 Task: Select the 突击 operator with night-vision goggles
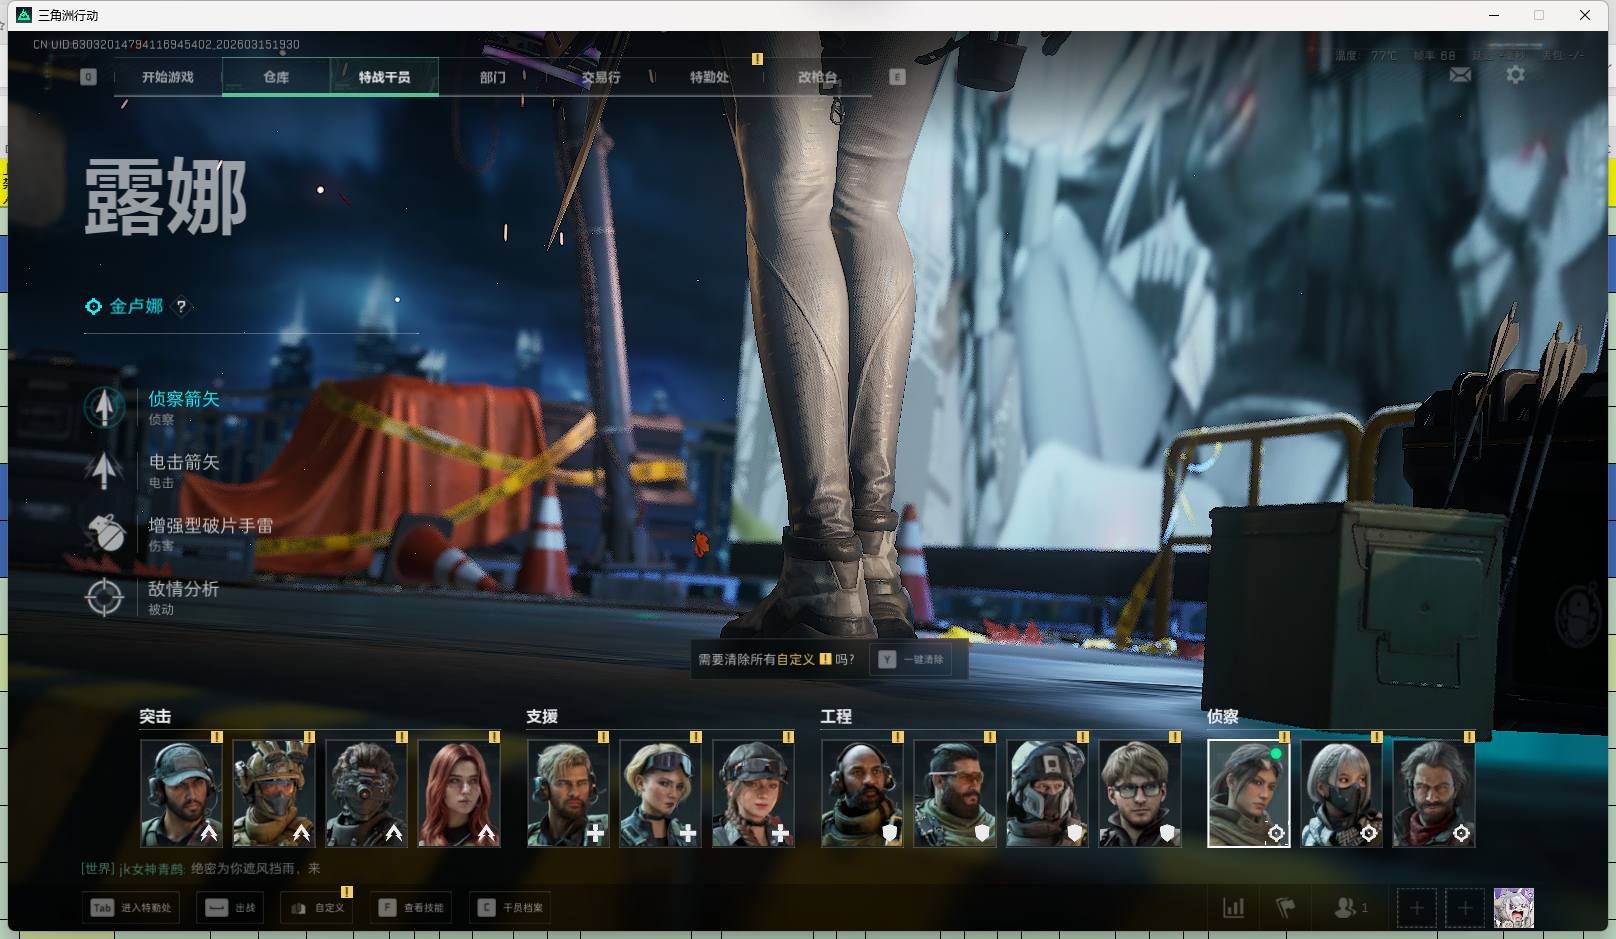click(366, 793)
